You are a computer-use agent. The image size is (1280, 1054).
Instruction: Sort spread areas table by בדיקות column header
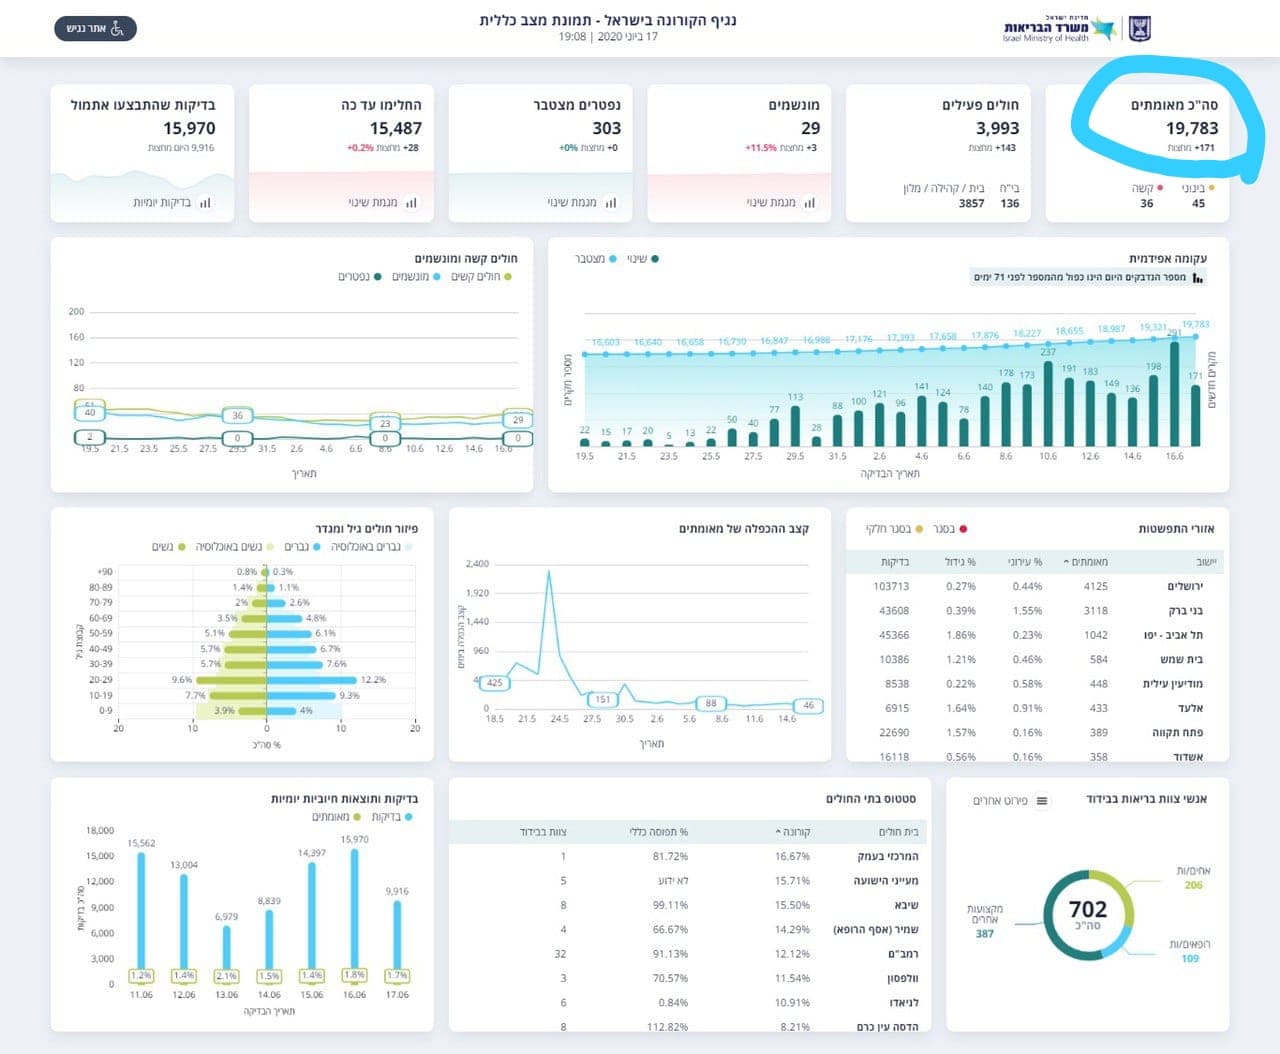click(894, 562)
